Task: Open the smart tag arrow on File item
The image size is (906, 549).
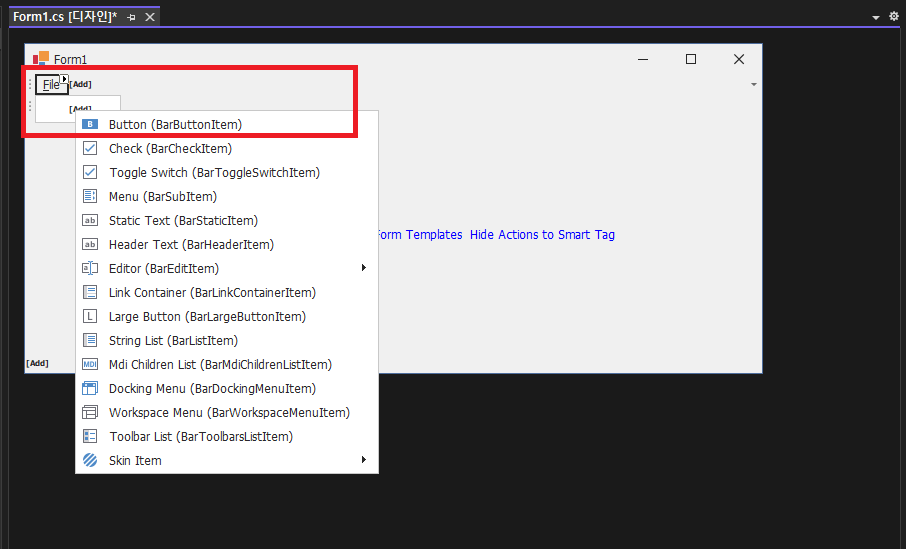Action: (x=64, y=79)
